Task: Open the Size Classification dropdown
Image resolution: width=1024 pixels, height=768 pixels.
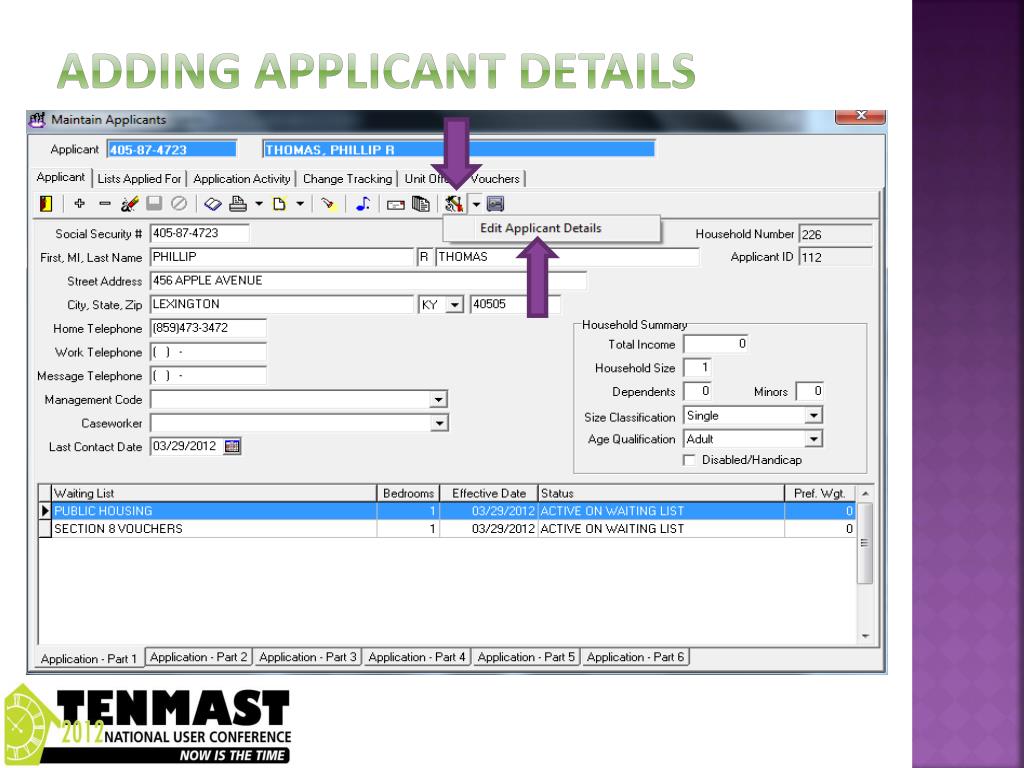Action: point(813,415)
